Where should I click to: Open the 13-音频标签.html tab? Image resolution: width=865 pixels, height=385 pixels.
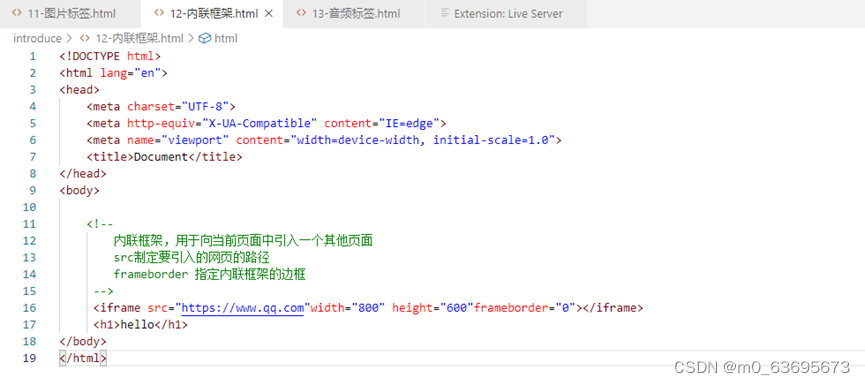pos(354,14)
